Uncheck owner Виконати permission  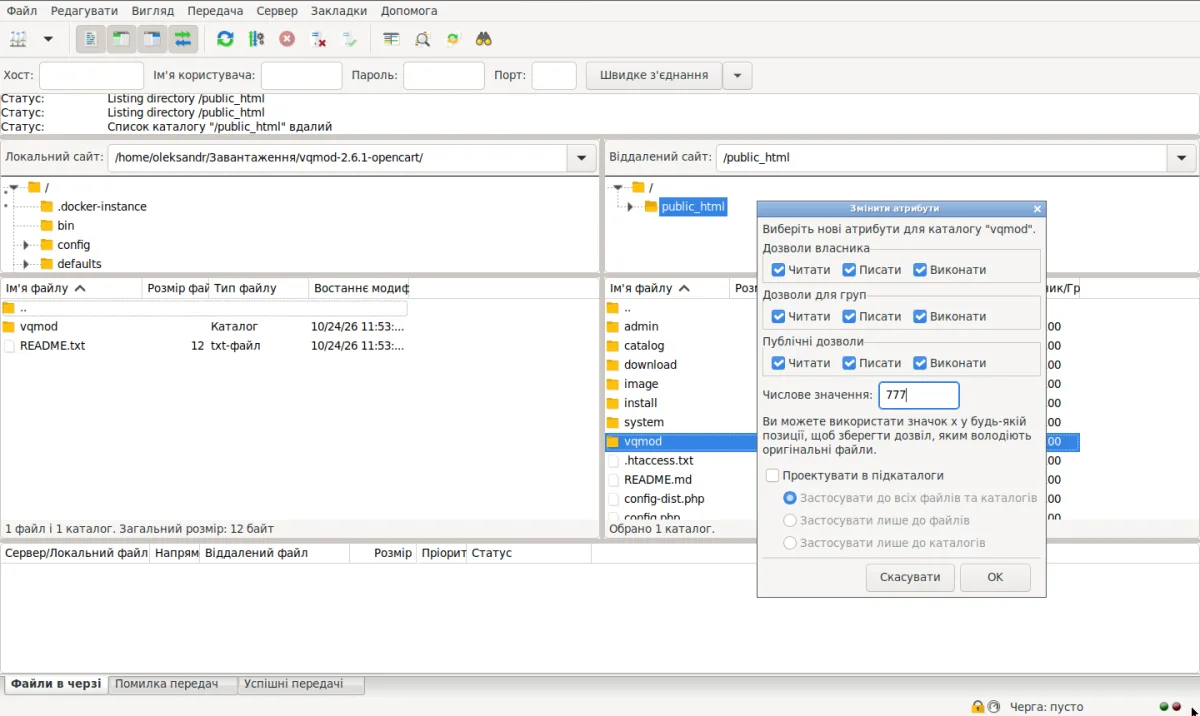[x=920, y=270]
